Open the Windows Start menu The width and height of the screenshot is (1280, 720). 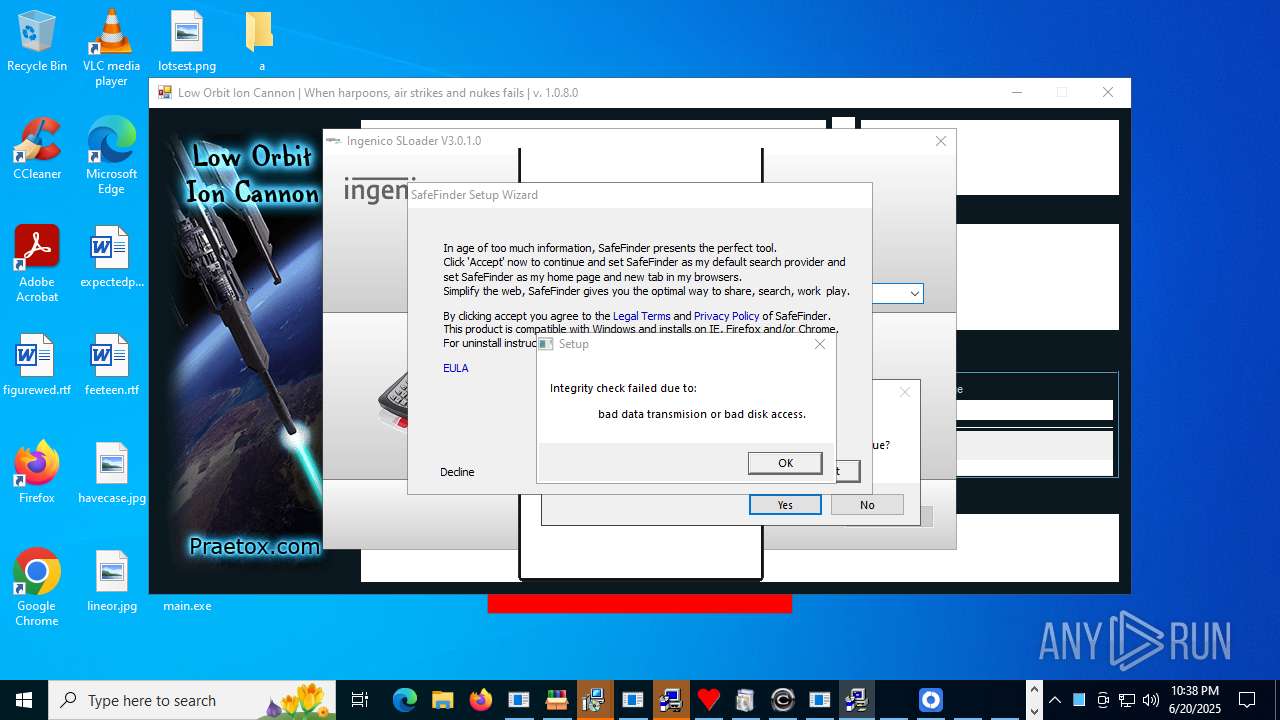[x=23, y=700]
